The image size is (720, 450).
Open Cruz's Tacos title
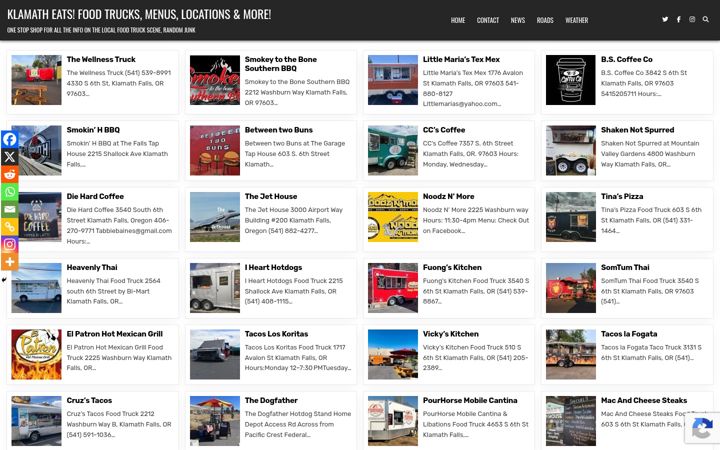(x=89, y=400)
